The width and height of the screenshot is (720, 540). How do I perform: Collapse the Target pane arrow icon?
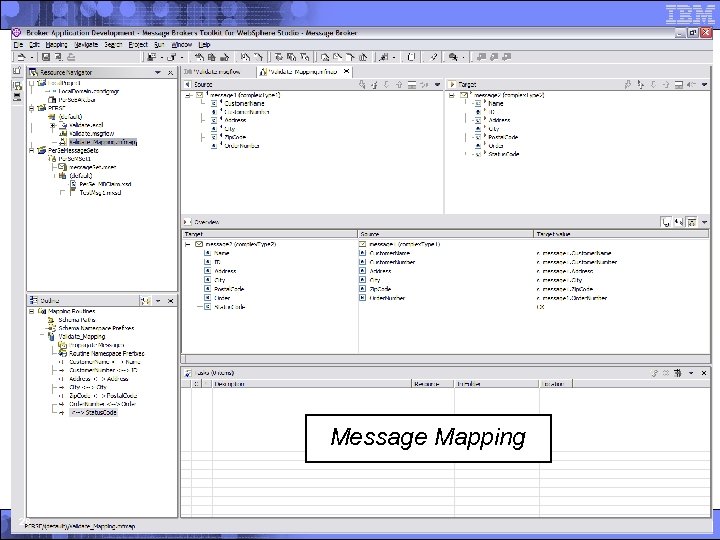click(x=452, y=84)
